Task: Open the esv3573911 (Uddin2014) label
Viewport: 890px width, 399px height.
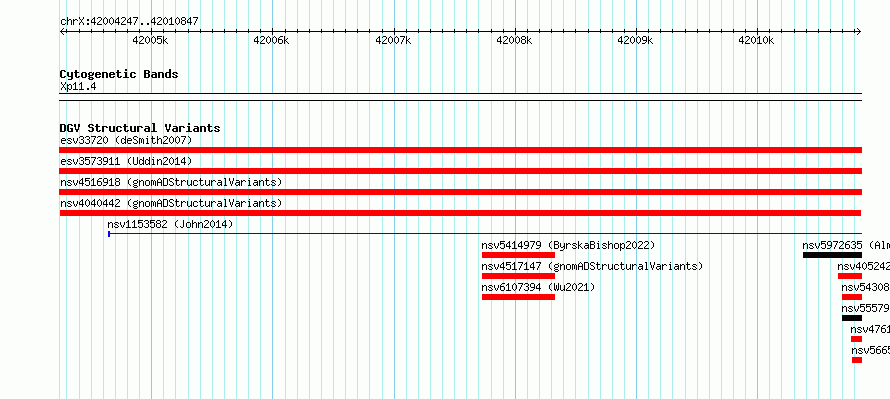Action: (x=127, y=161)
